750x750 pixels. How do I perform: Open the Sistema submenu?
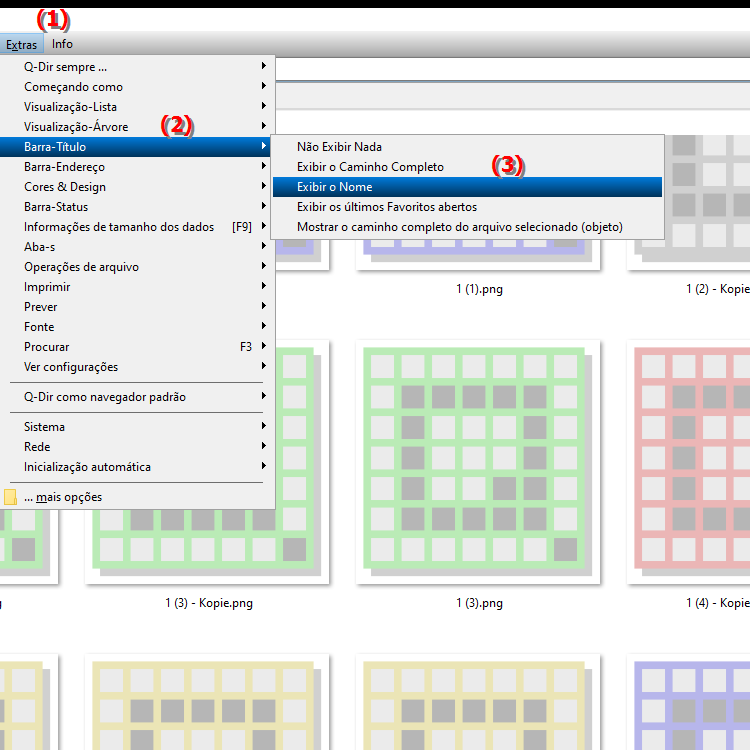tap(137, 427)
